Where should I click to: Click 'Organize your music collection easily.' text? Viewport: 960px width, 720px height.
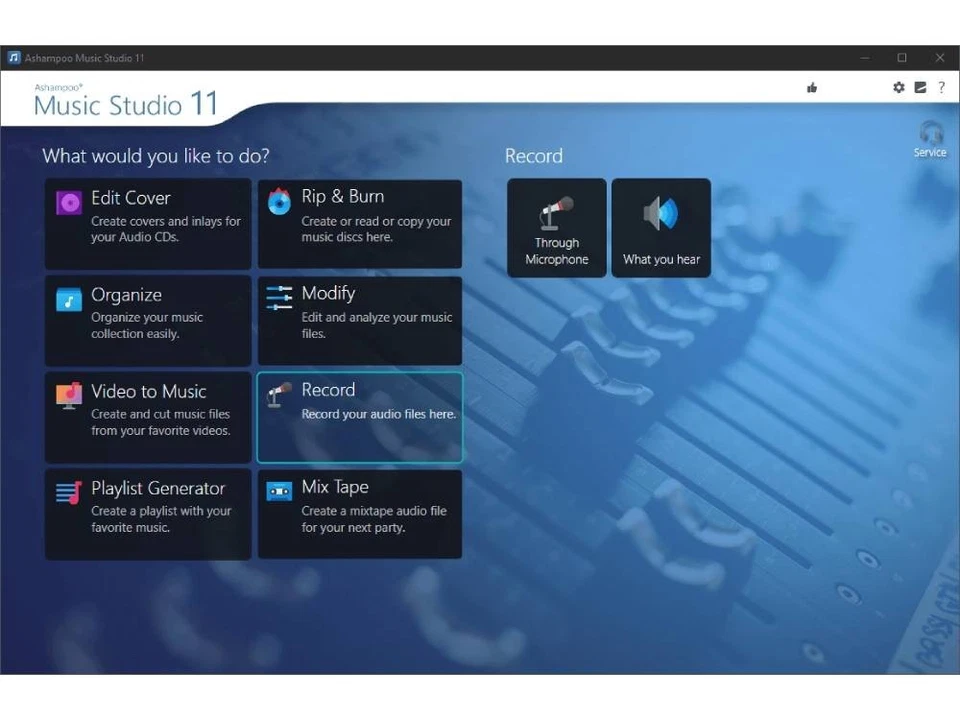(147, 325)
